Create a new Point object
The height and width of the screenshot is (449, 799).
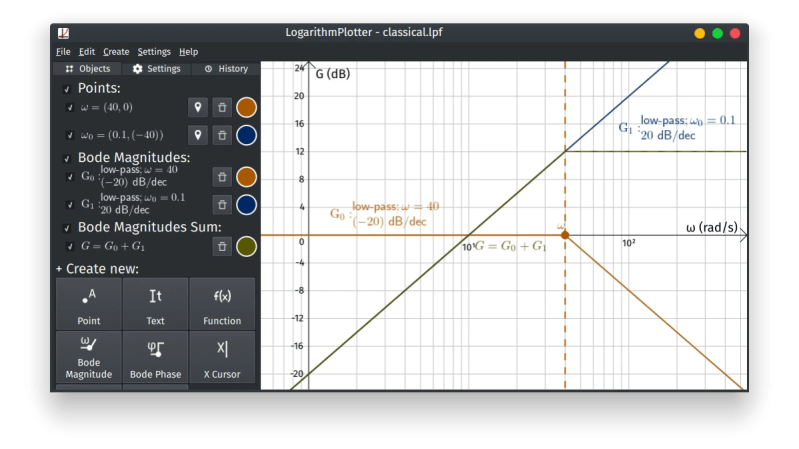[x=89, y=304]
